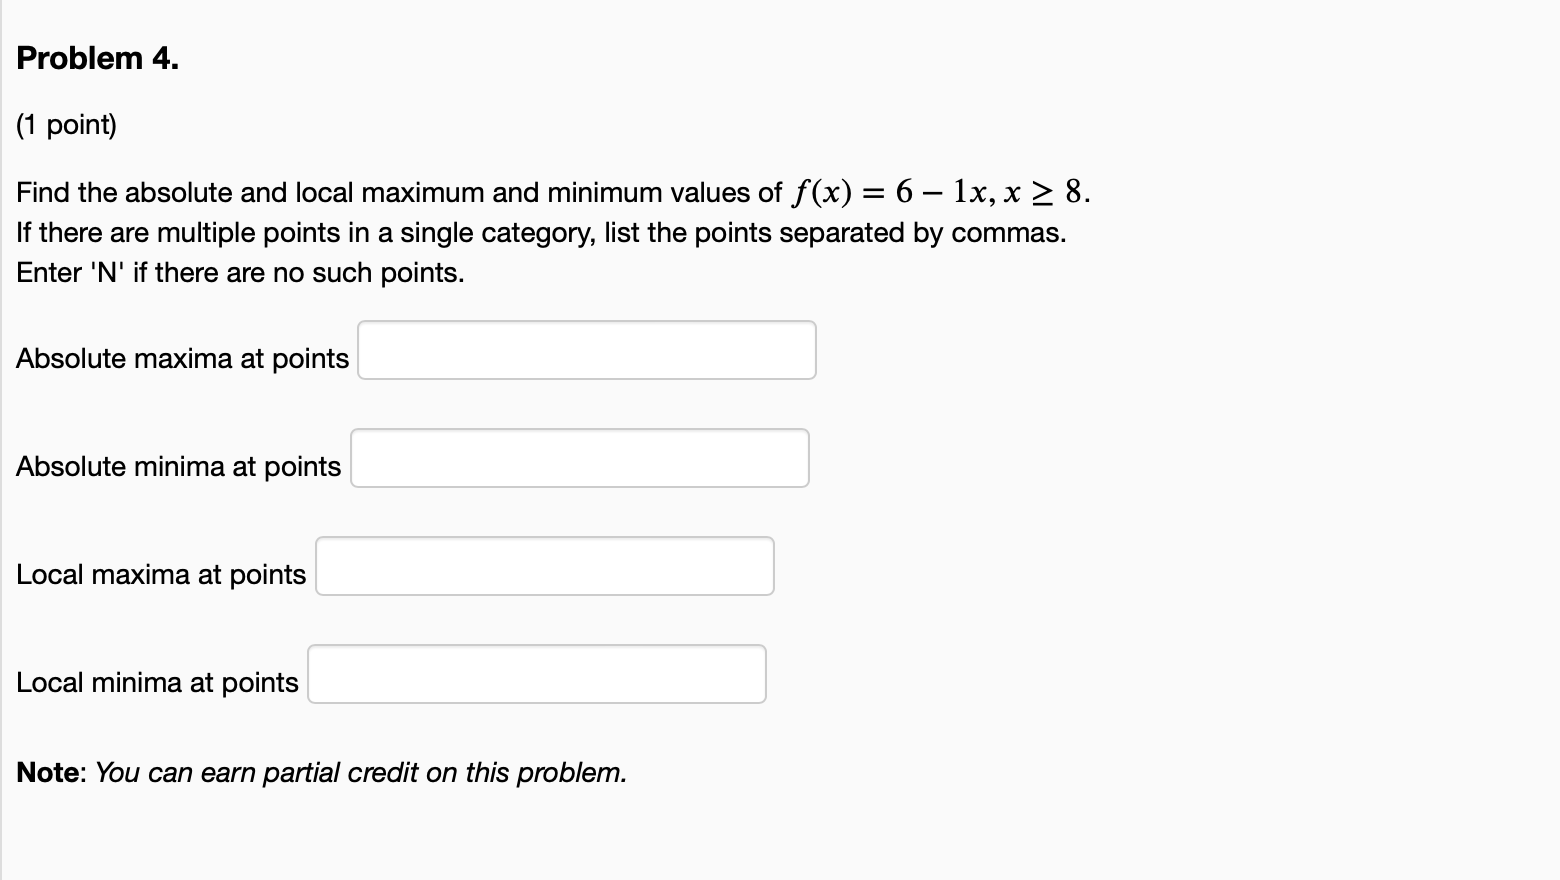Click the instruction line about entering N
1560x880 pixels.
pyautogui.click(x=239, y=272)
